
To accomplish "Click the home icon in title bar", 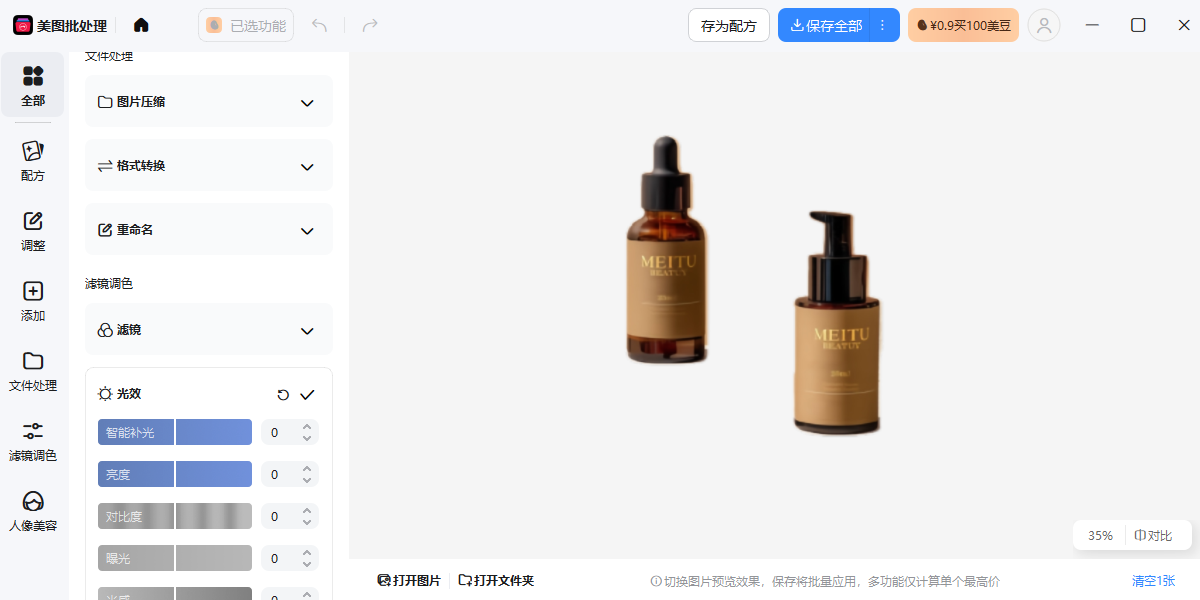I will (x=141, y=25).
